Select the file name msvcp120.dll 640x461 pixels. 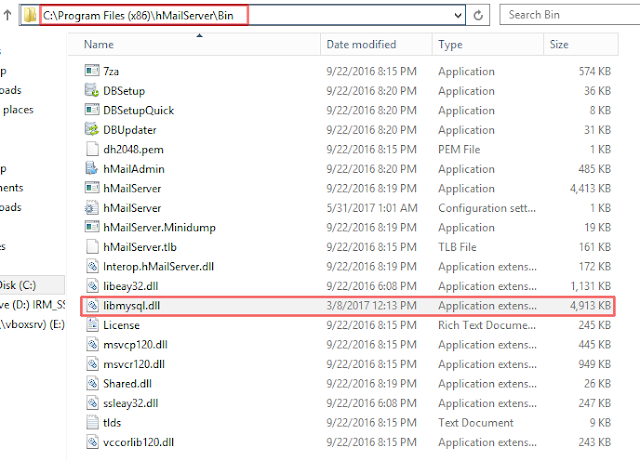point(135,345)
